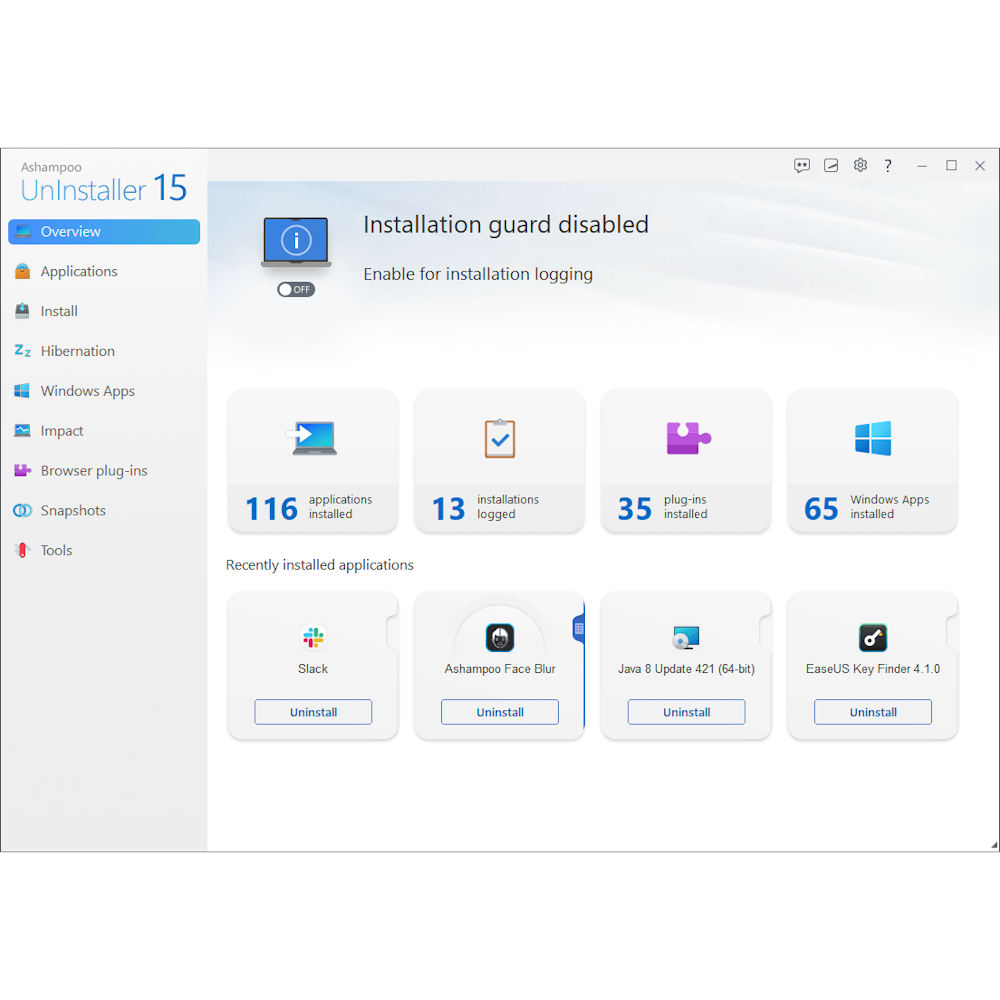1000x1000 pixels.
Task: Open the feedback speech-bubble icon
Action: pos(802,165)
